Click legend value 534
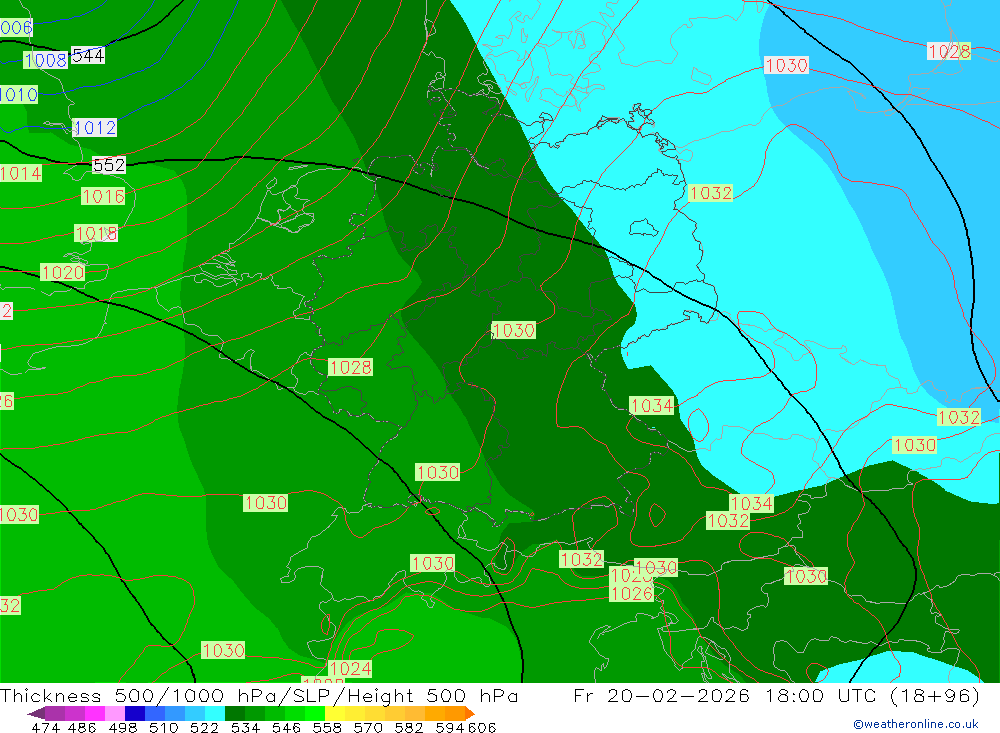This screenshot has width=1000, height=733. pyautogui.click(x=245, y=727)
